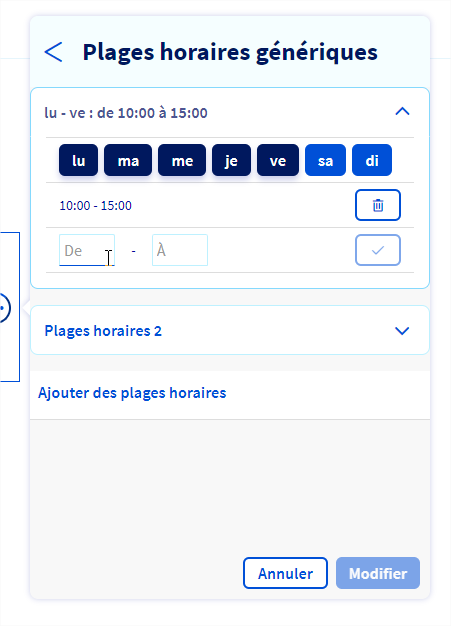Viewport: 451px width, 626px height.
Task: Toggle the ma day button
Action: (x=128, y=160)
